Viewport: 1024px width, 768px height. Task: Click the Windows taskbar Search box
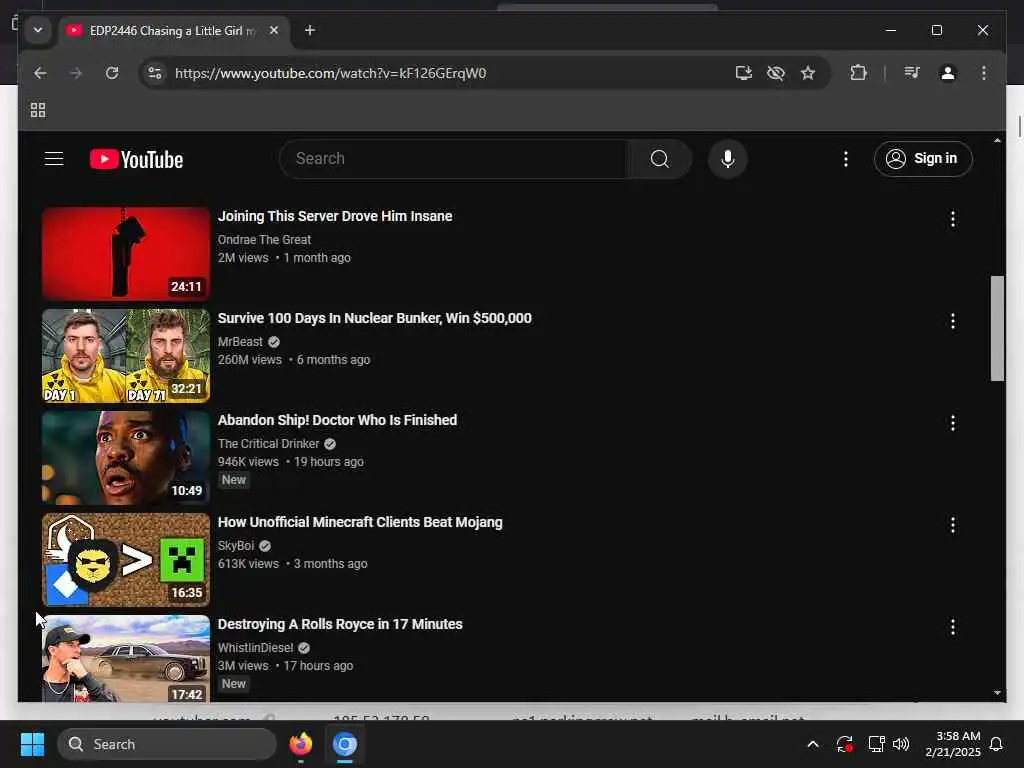coord(167,744)
